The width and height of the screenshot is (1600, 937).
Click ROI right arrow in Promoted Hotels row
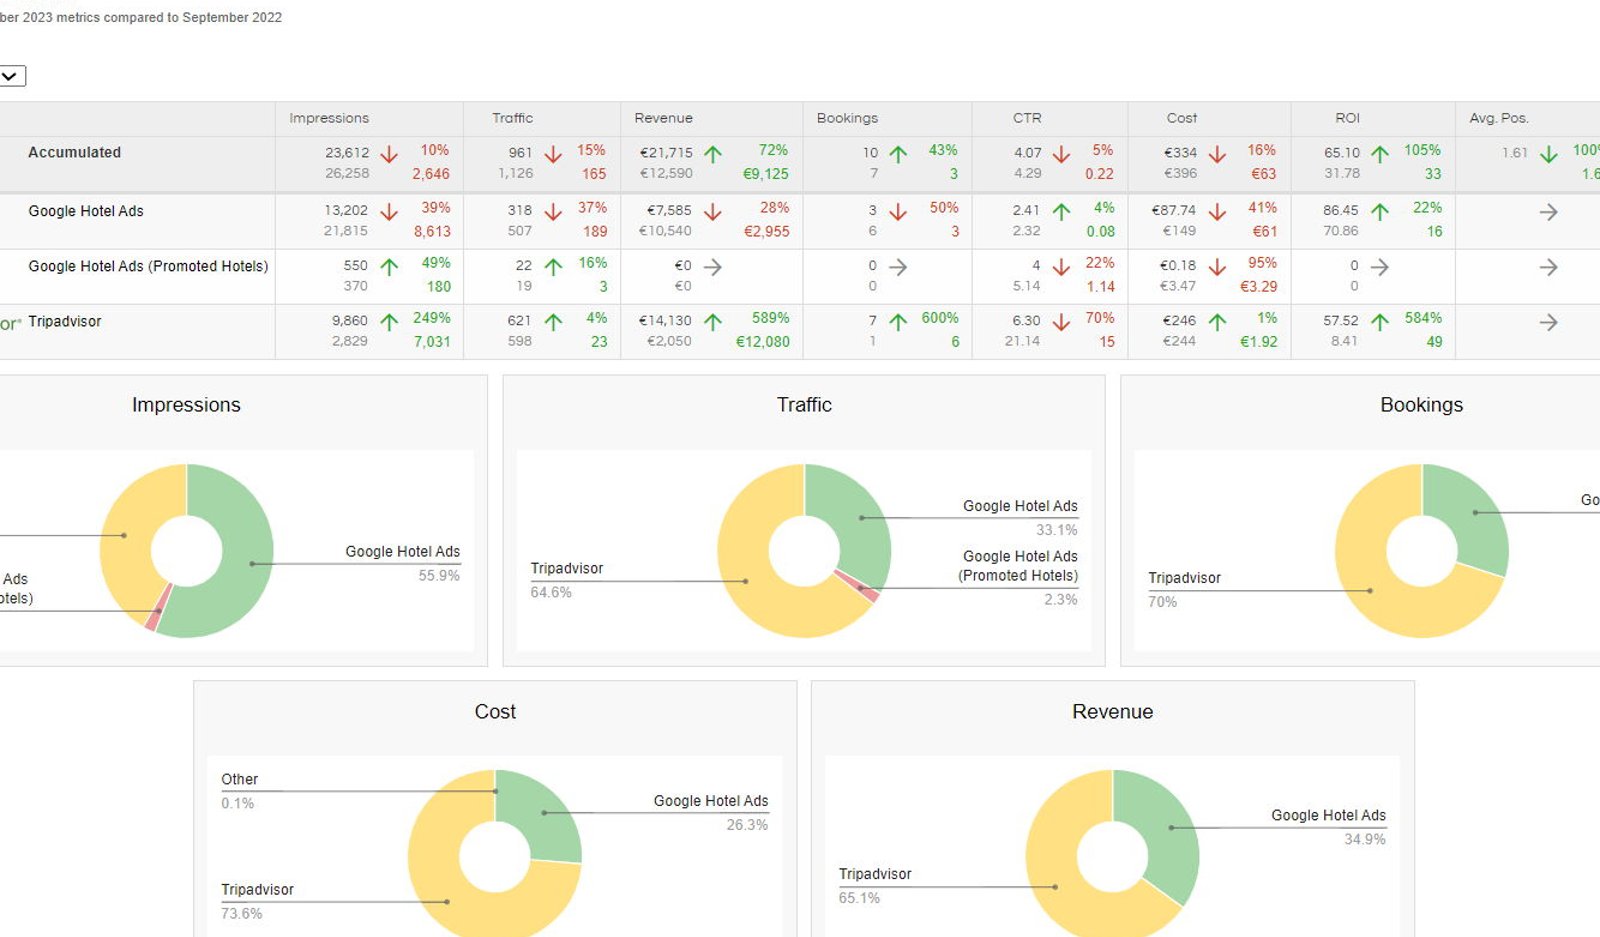click(x=1380, y=267)
